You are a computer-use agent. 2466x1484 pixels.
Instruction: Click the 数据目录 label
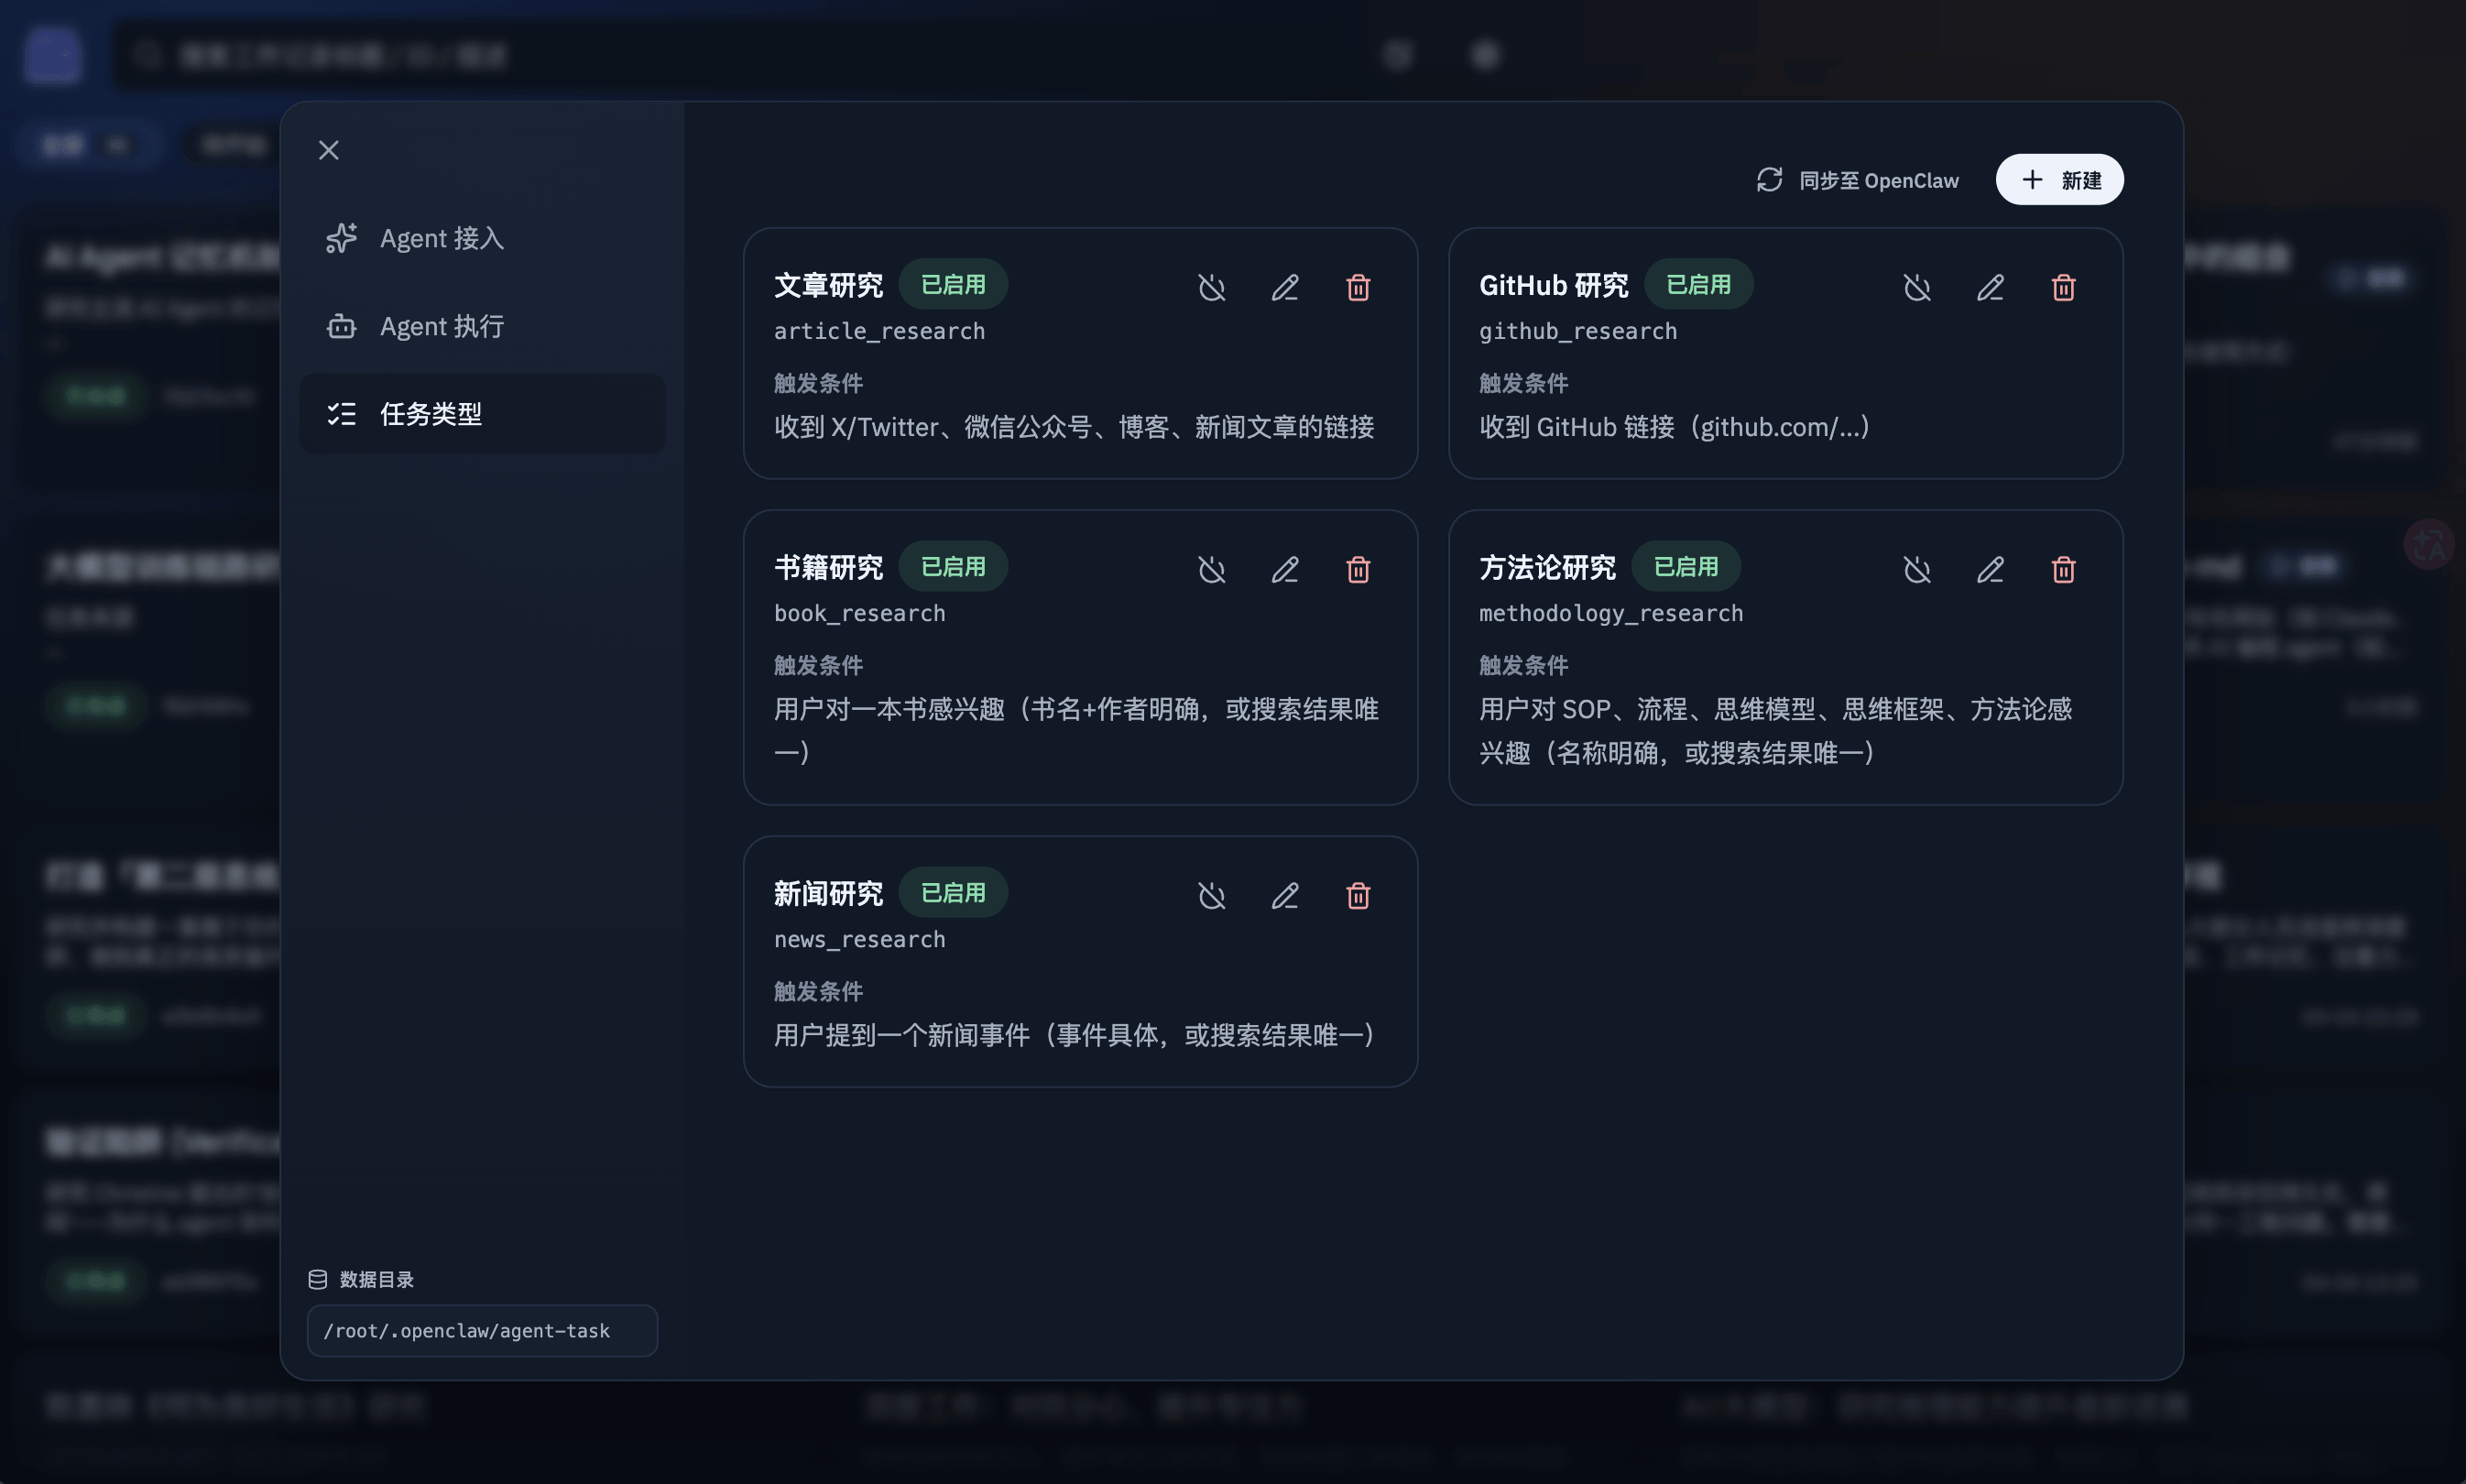[376, 1279]
